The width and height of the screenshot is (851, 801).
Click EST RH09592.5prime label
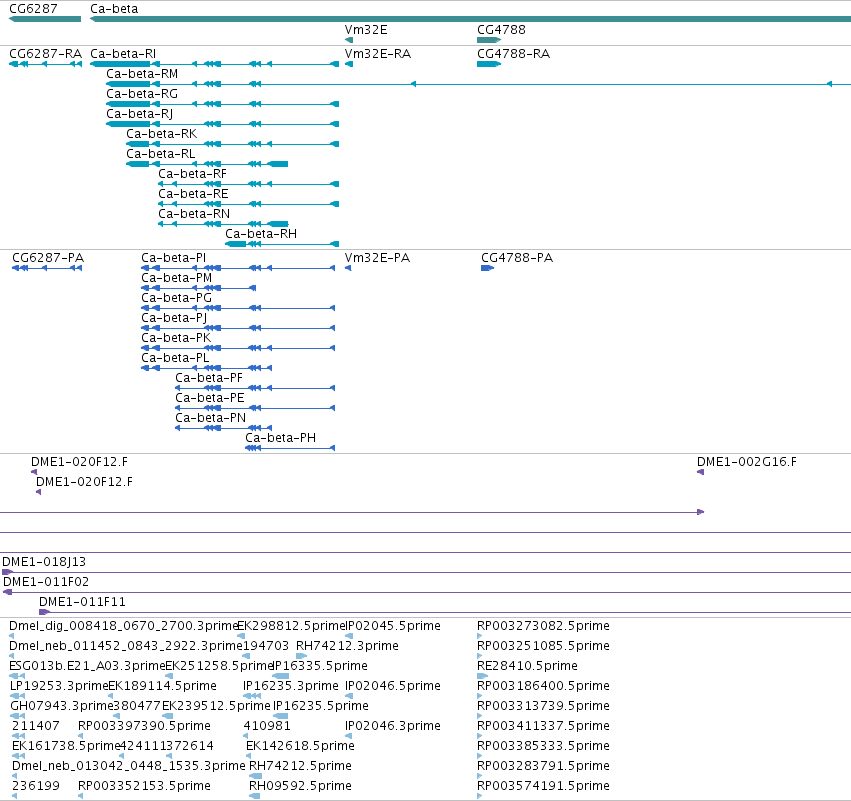pyautogui.click(x=300, y=786)
